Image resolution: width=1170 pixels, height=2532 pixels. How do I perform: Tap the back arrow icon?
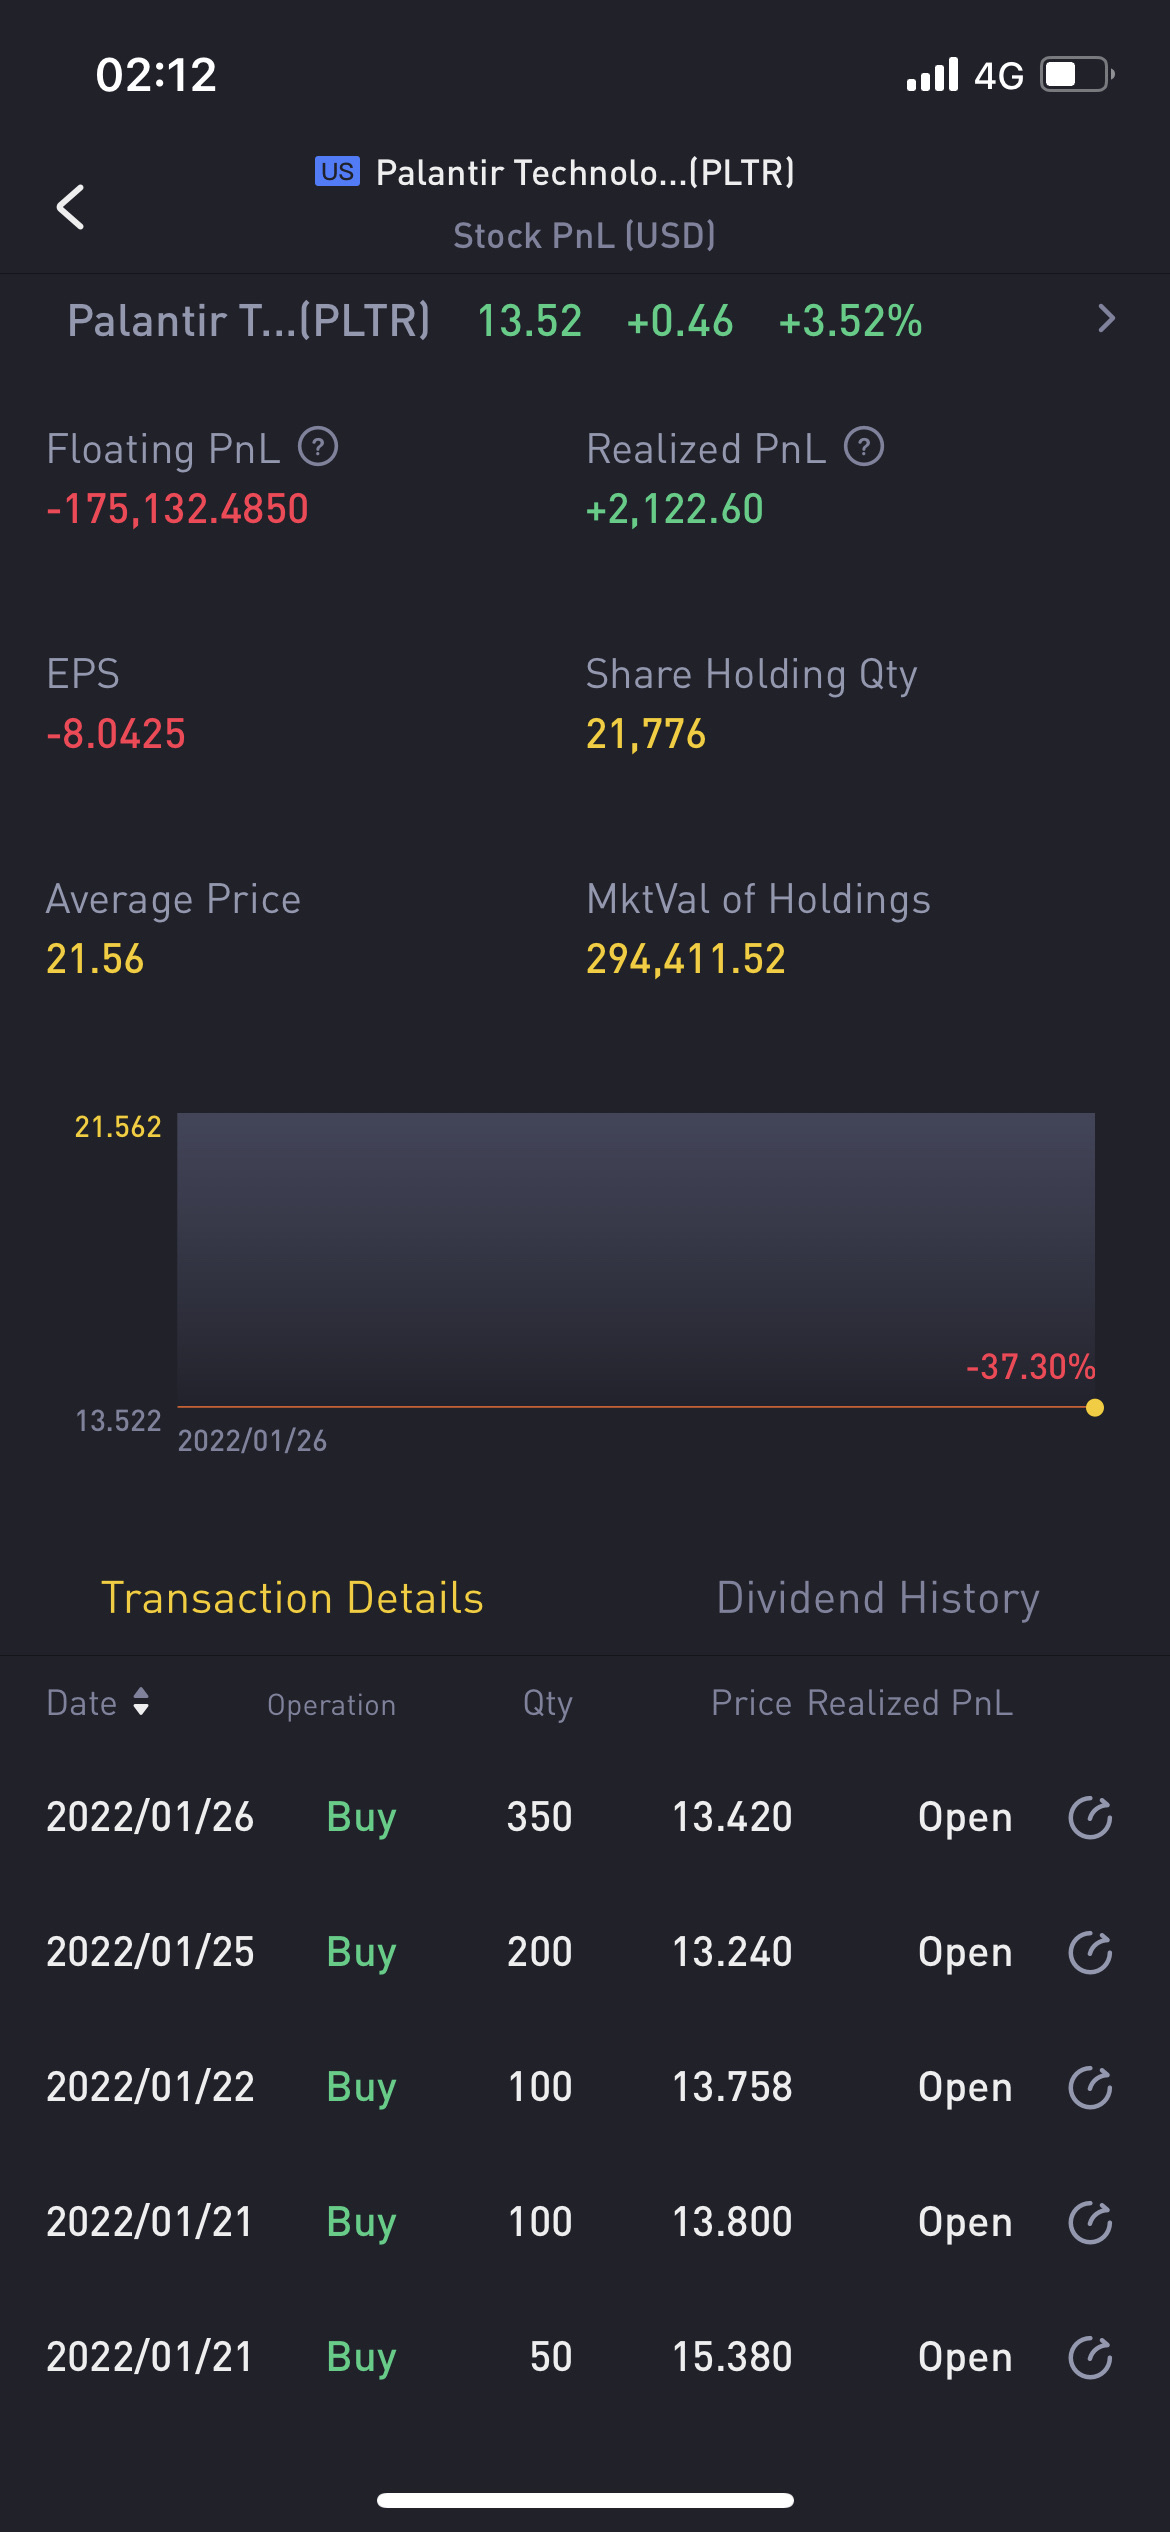(x=71, y=207)
